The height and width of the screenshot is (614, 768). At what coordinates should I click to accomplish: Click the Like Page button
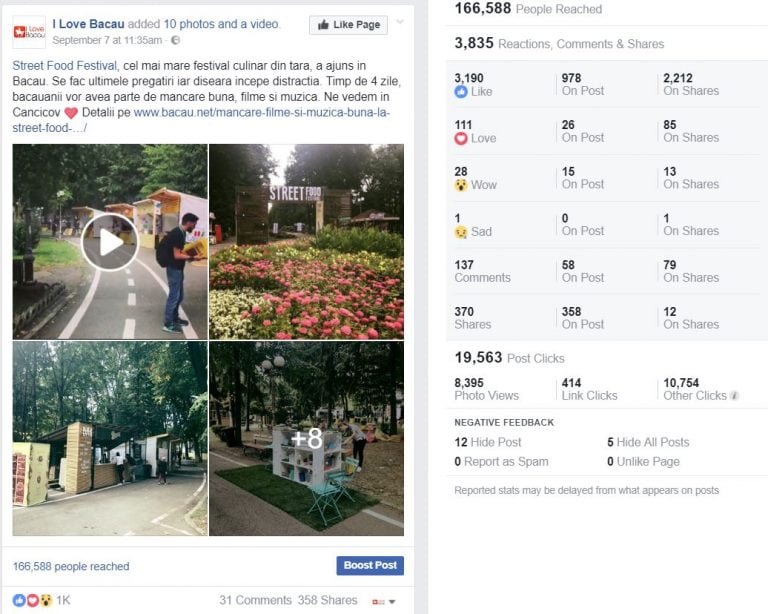348,25
